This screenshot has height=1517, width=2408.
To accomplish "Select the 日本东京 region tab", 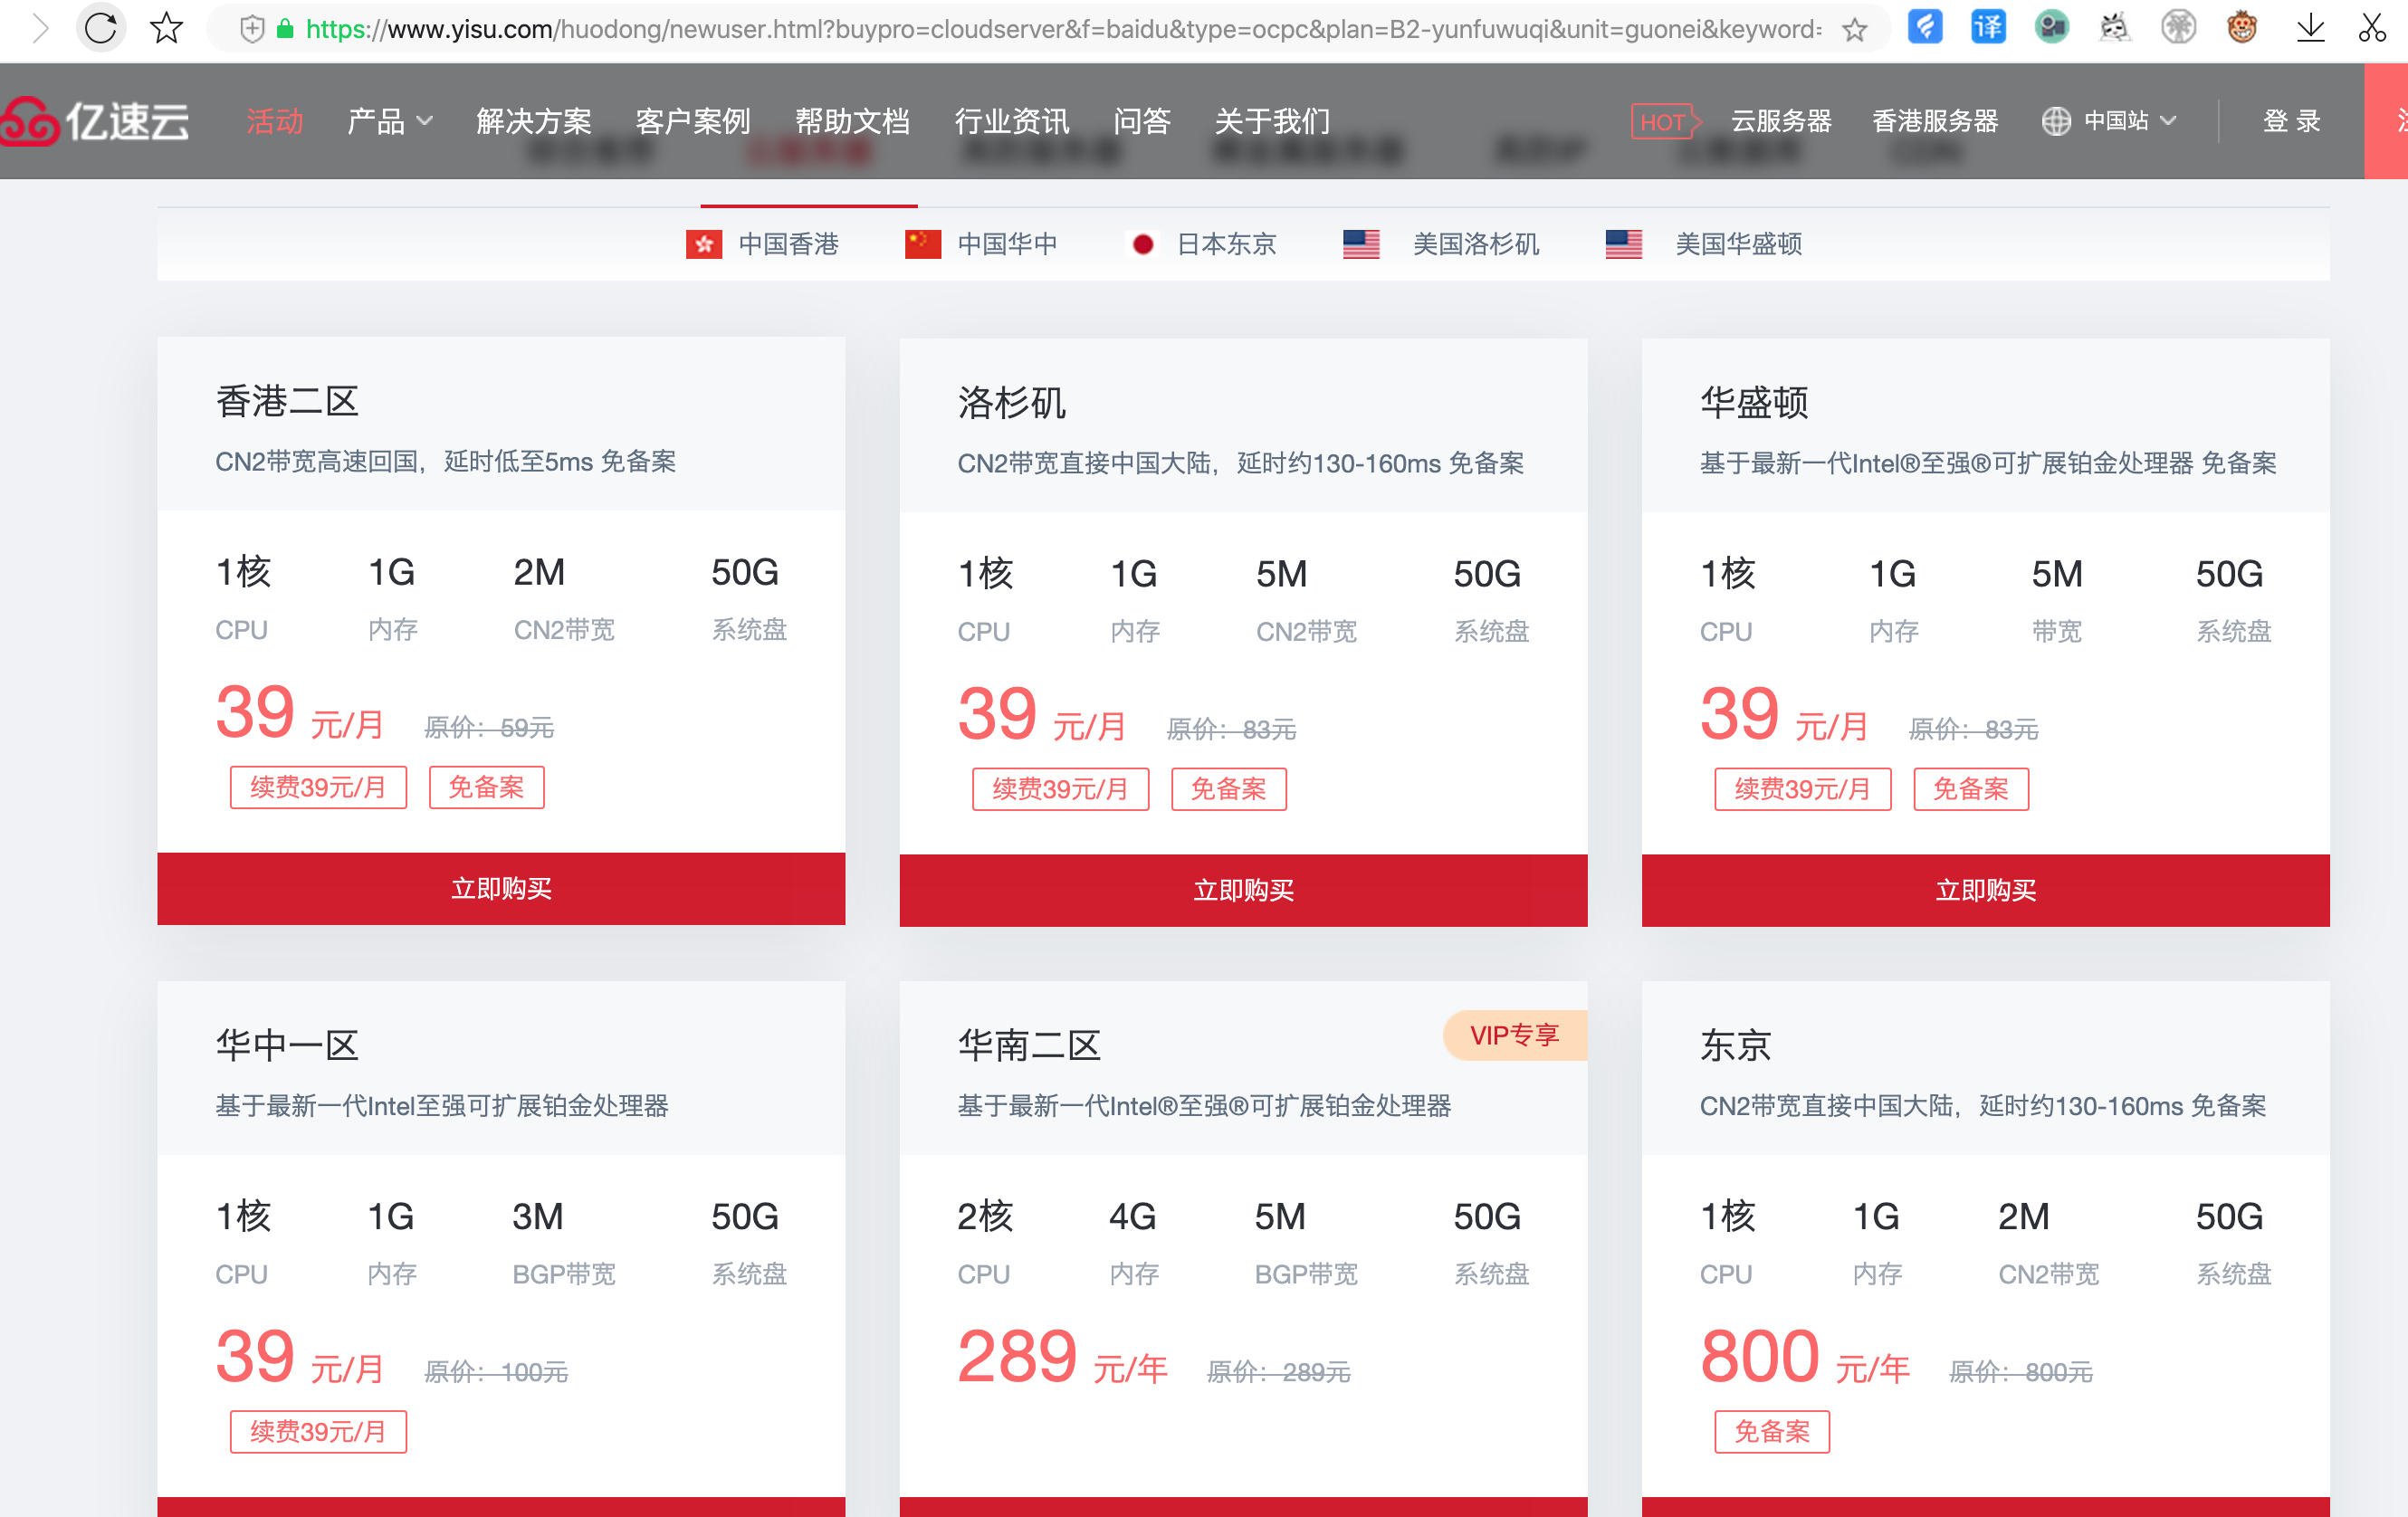I will tap(1203, 244).
